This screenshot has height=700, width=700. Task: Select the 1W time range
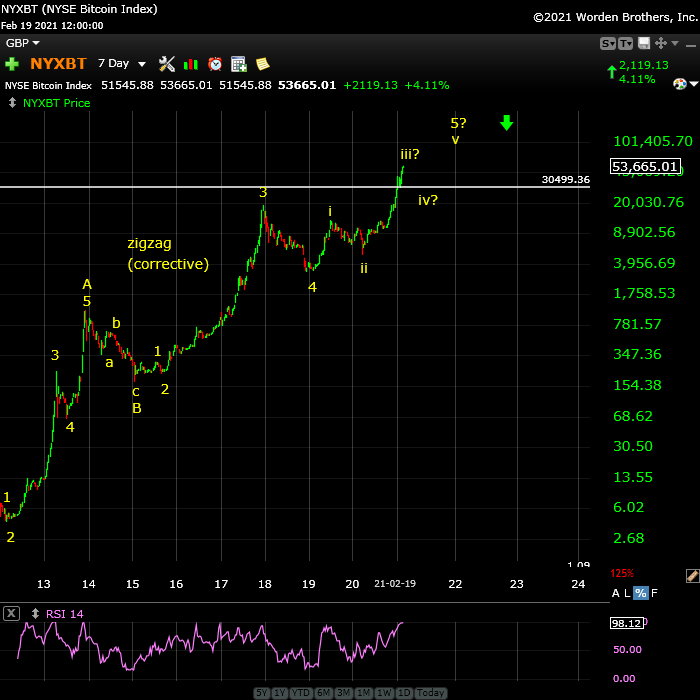(384, 692)
